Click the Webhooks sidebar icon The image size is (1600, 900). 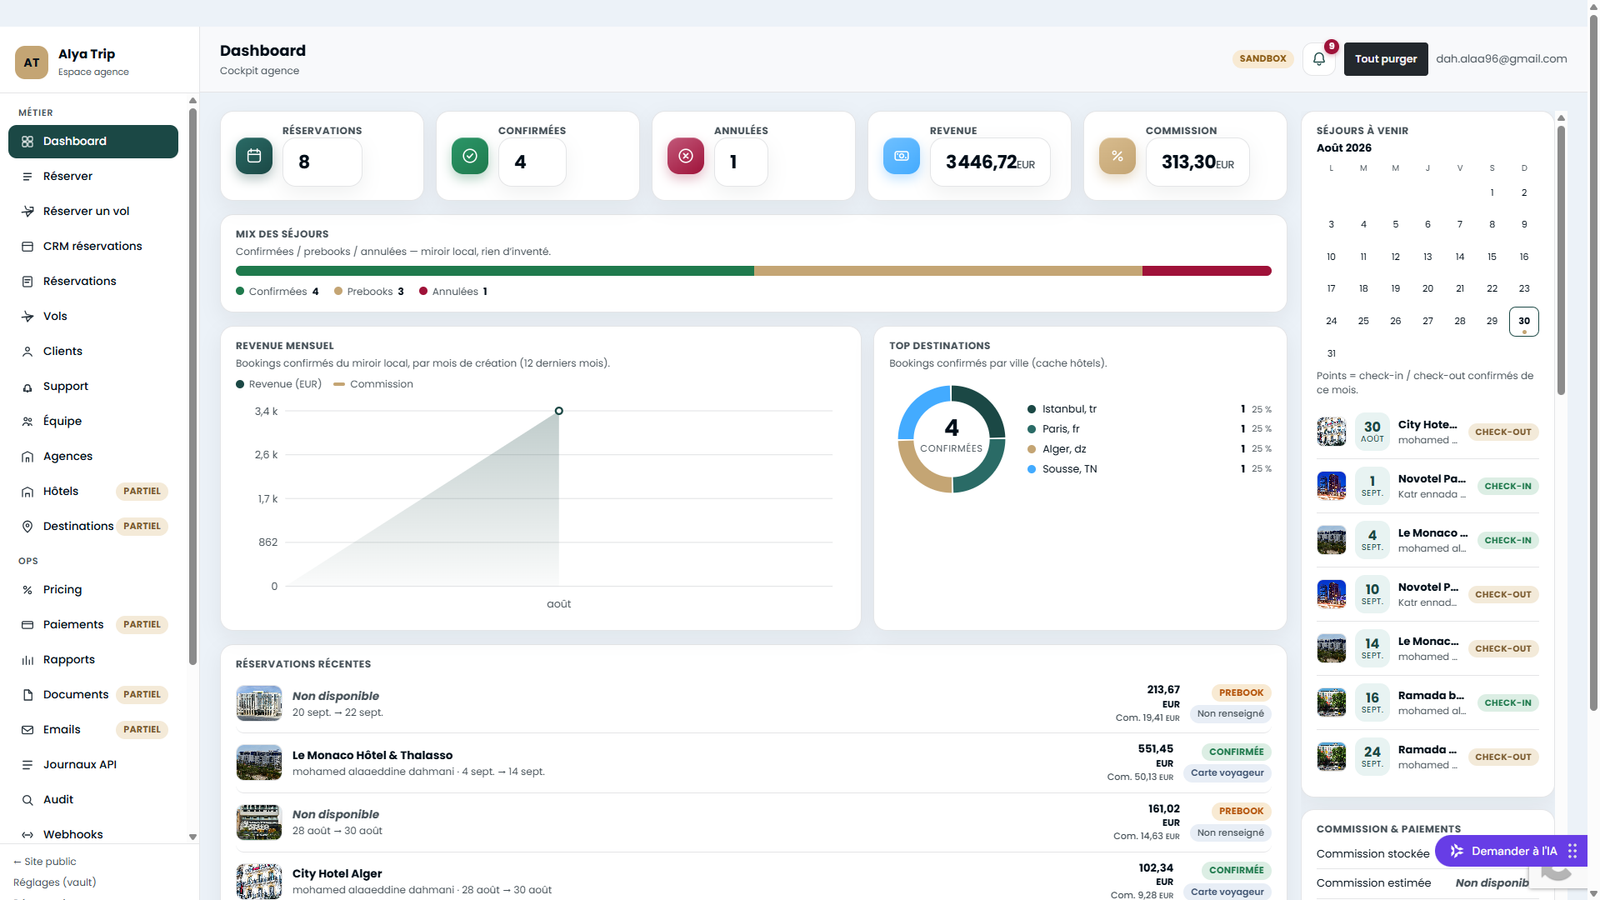(x=28, y=835)
